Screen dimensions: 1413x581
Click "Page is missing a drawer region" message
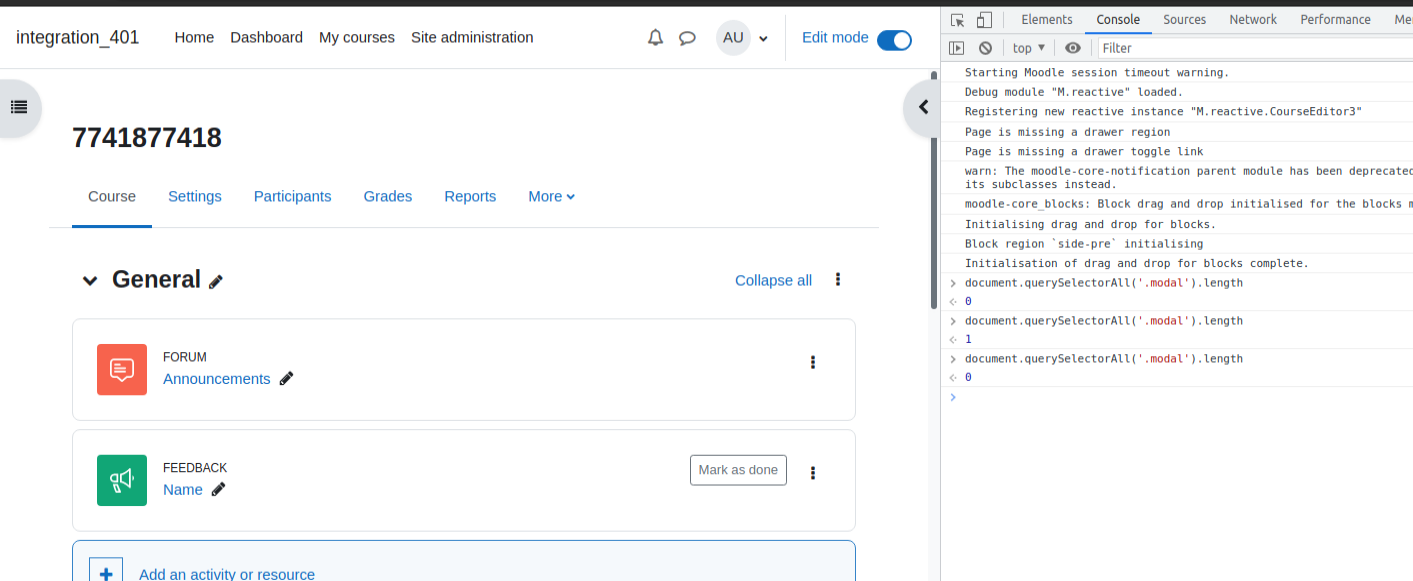(1067, 132)
